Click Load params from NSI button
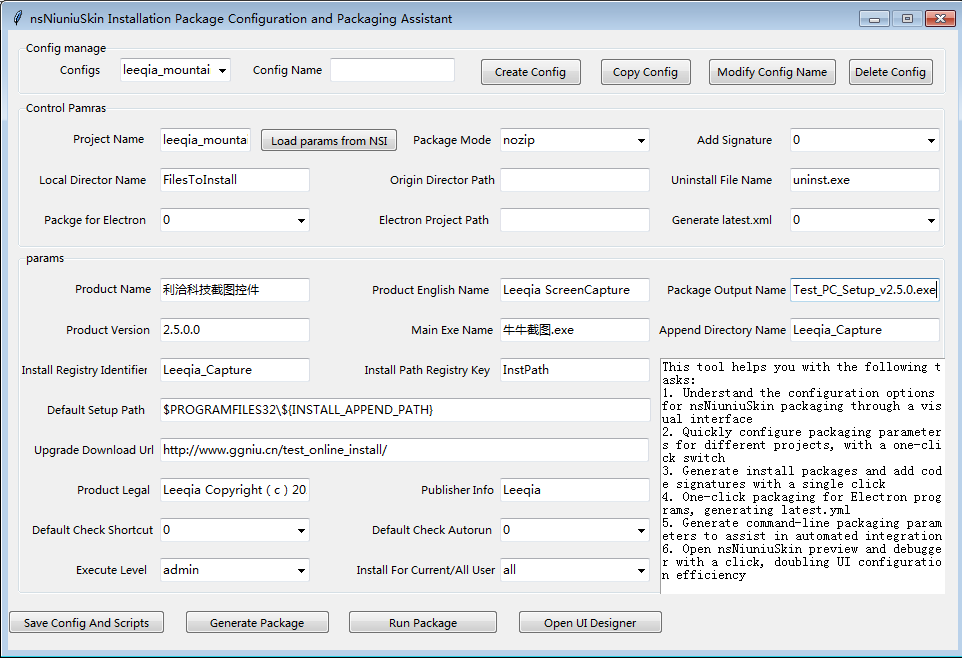The height and width of the screenshot is (658, 962). click(x=329, y=141)
